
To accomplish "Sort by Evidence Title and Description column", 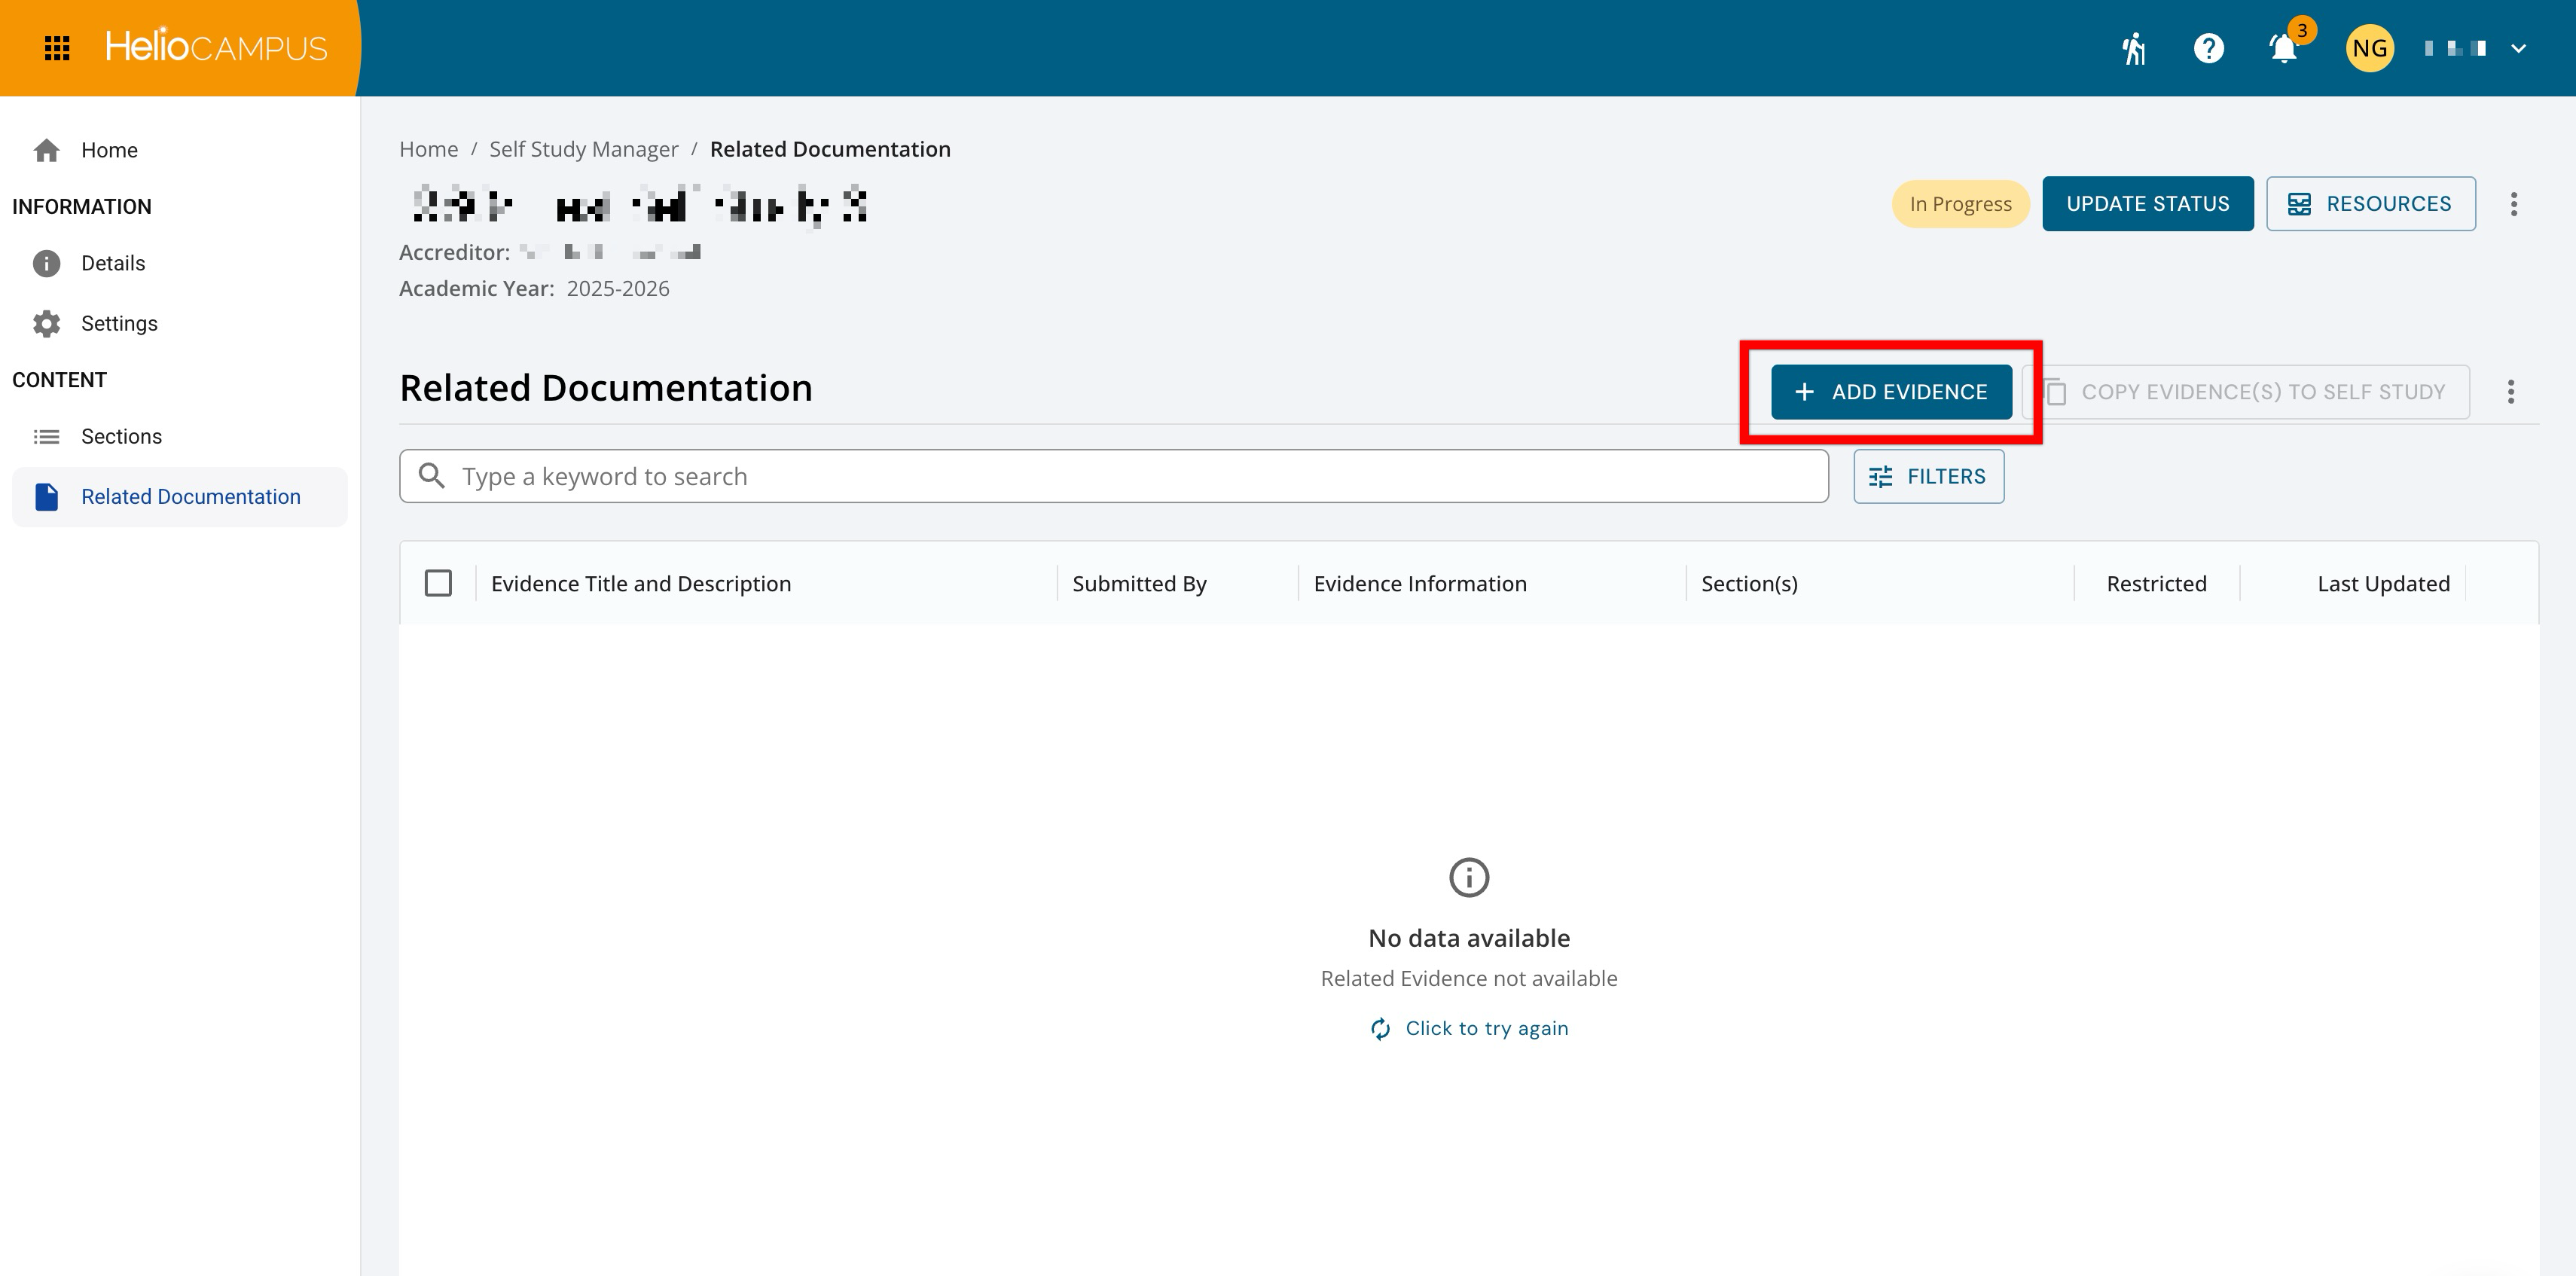I will pos(641,584).
